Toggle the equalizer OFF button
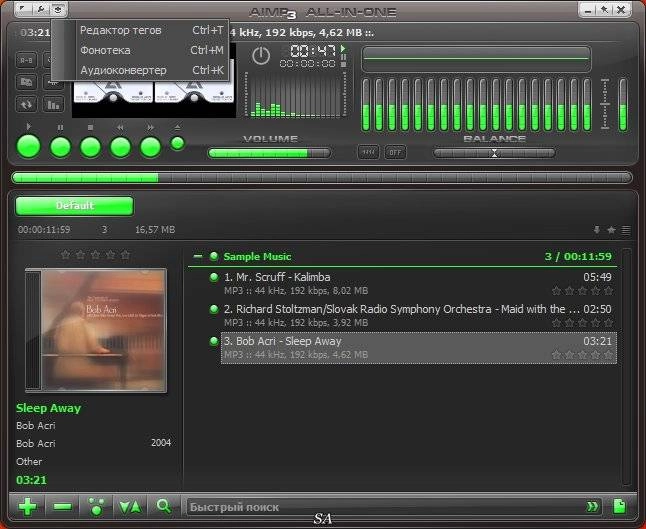646x529 pixels. pos(395,152)
